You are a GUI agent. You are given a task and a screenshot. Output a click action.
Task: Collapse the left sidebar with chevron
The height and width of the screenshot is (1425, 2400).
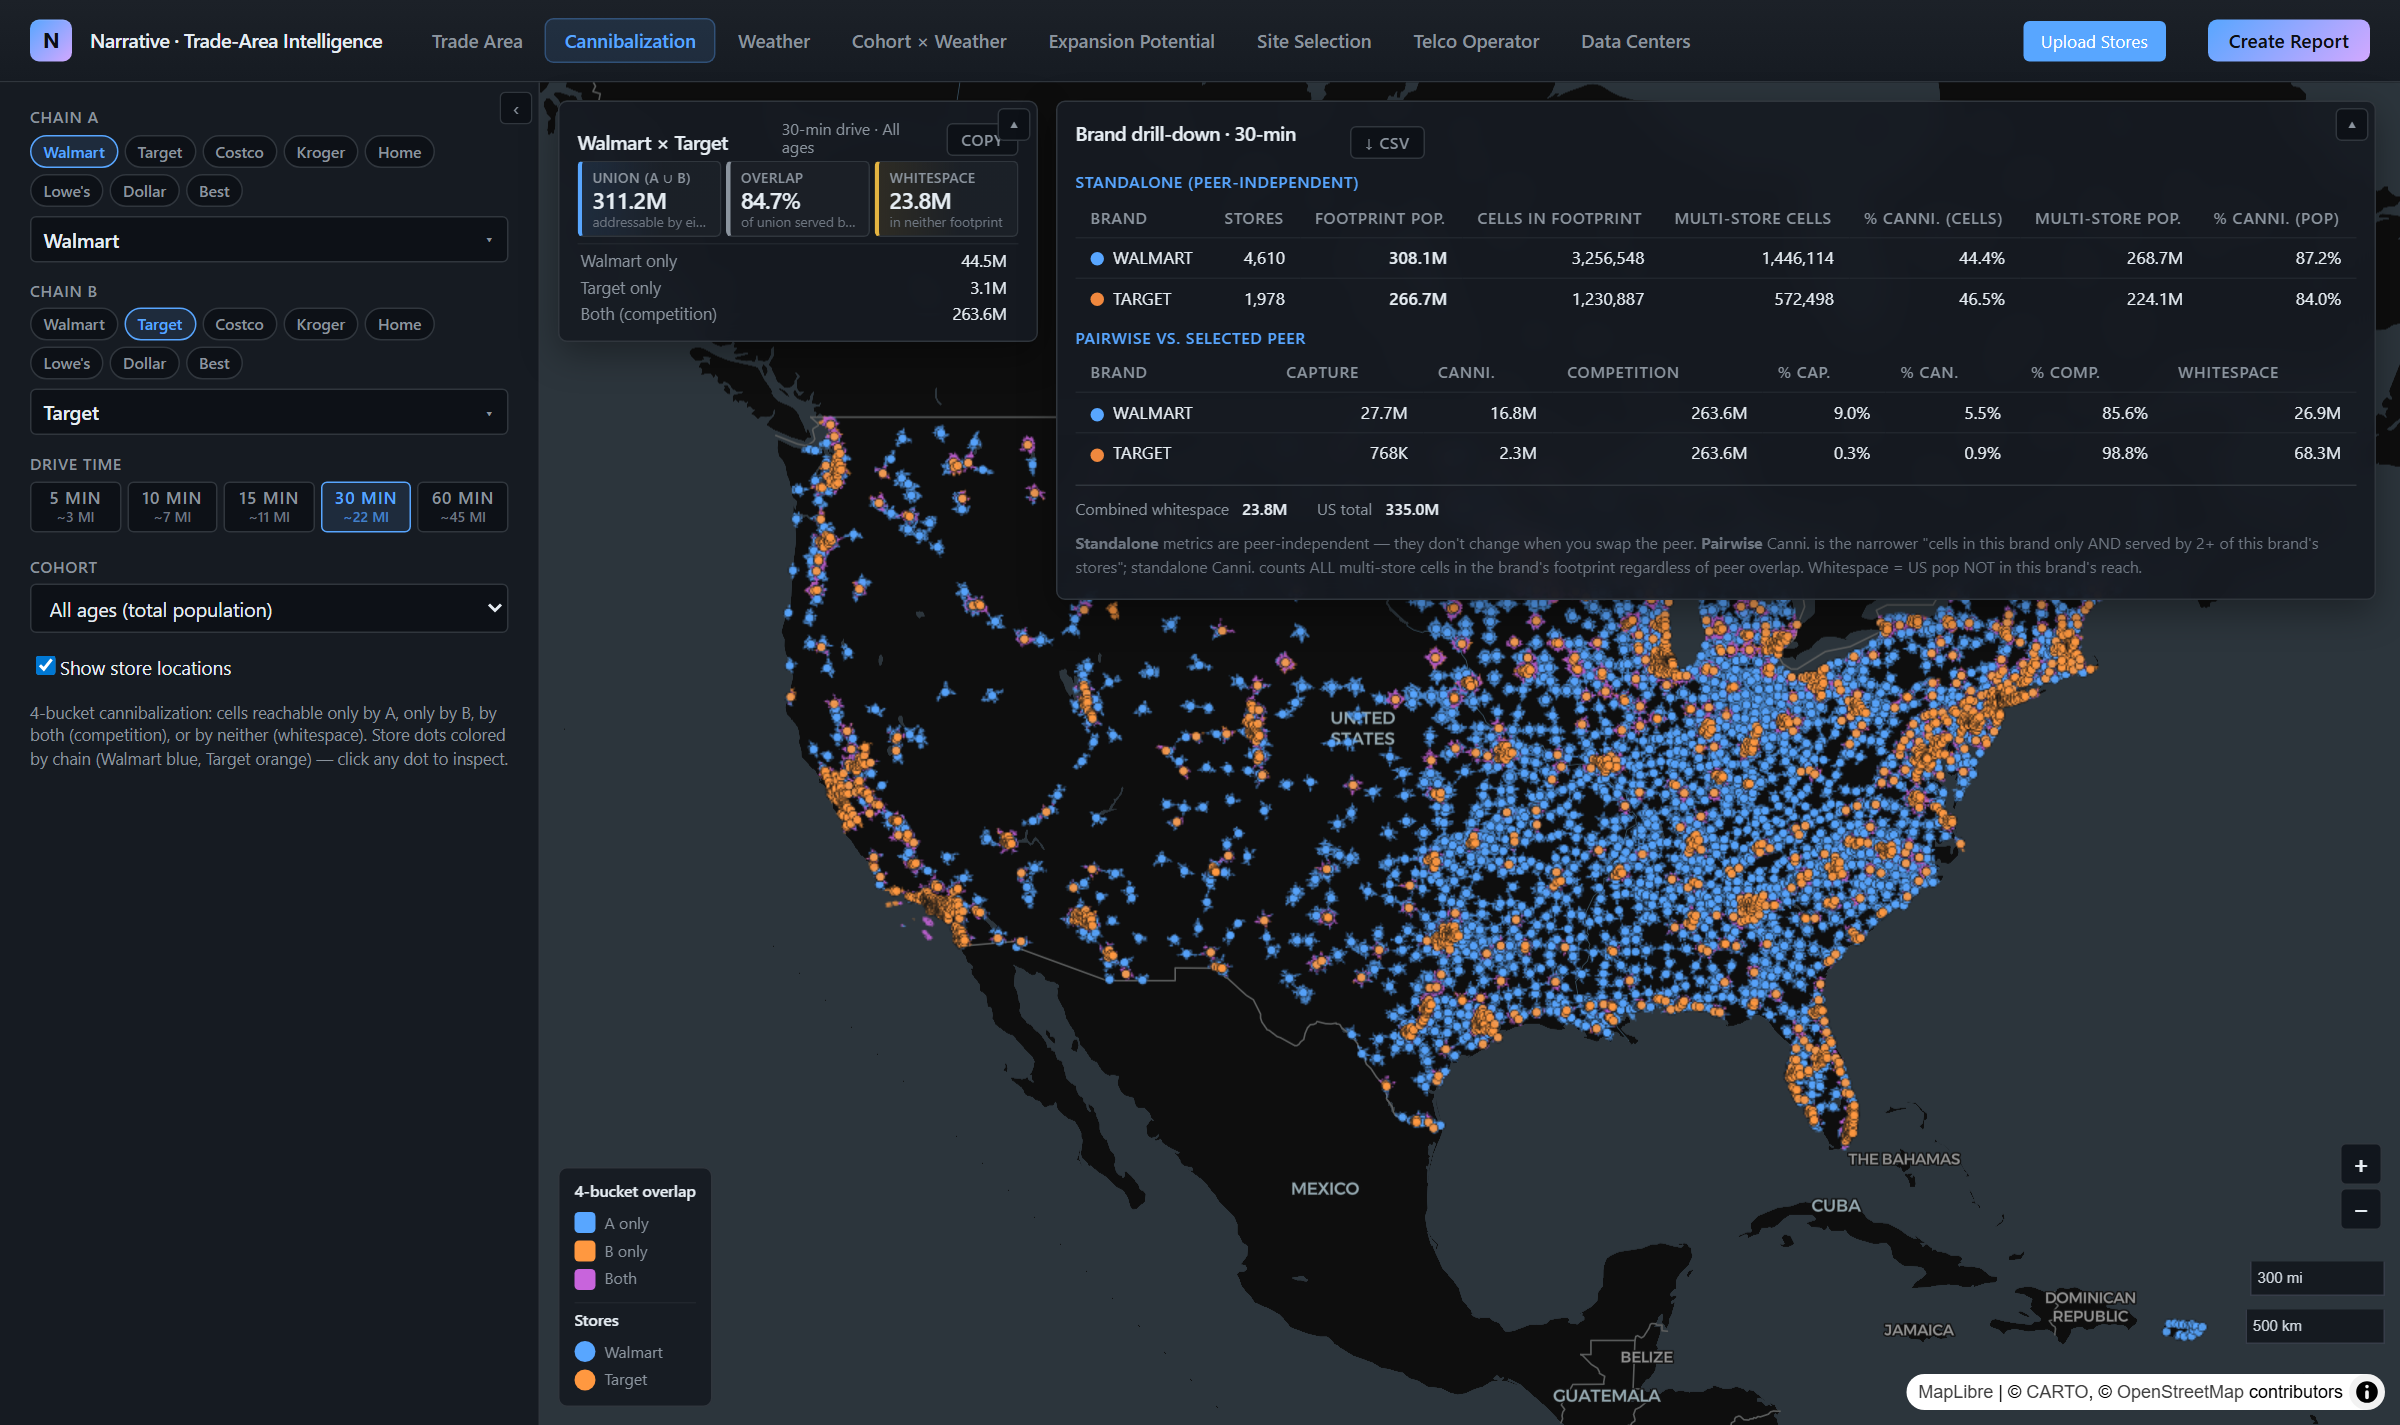click(x=515, y=109)
